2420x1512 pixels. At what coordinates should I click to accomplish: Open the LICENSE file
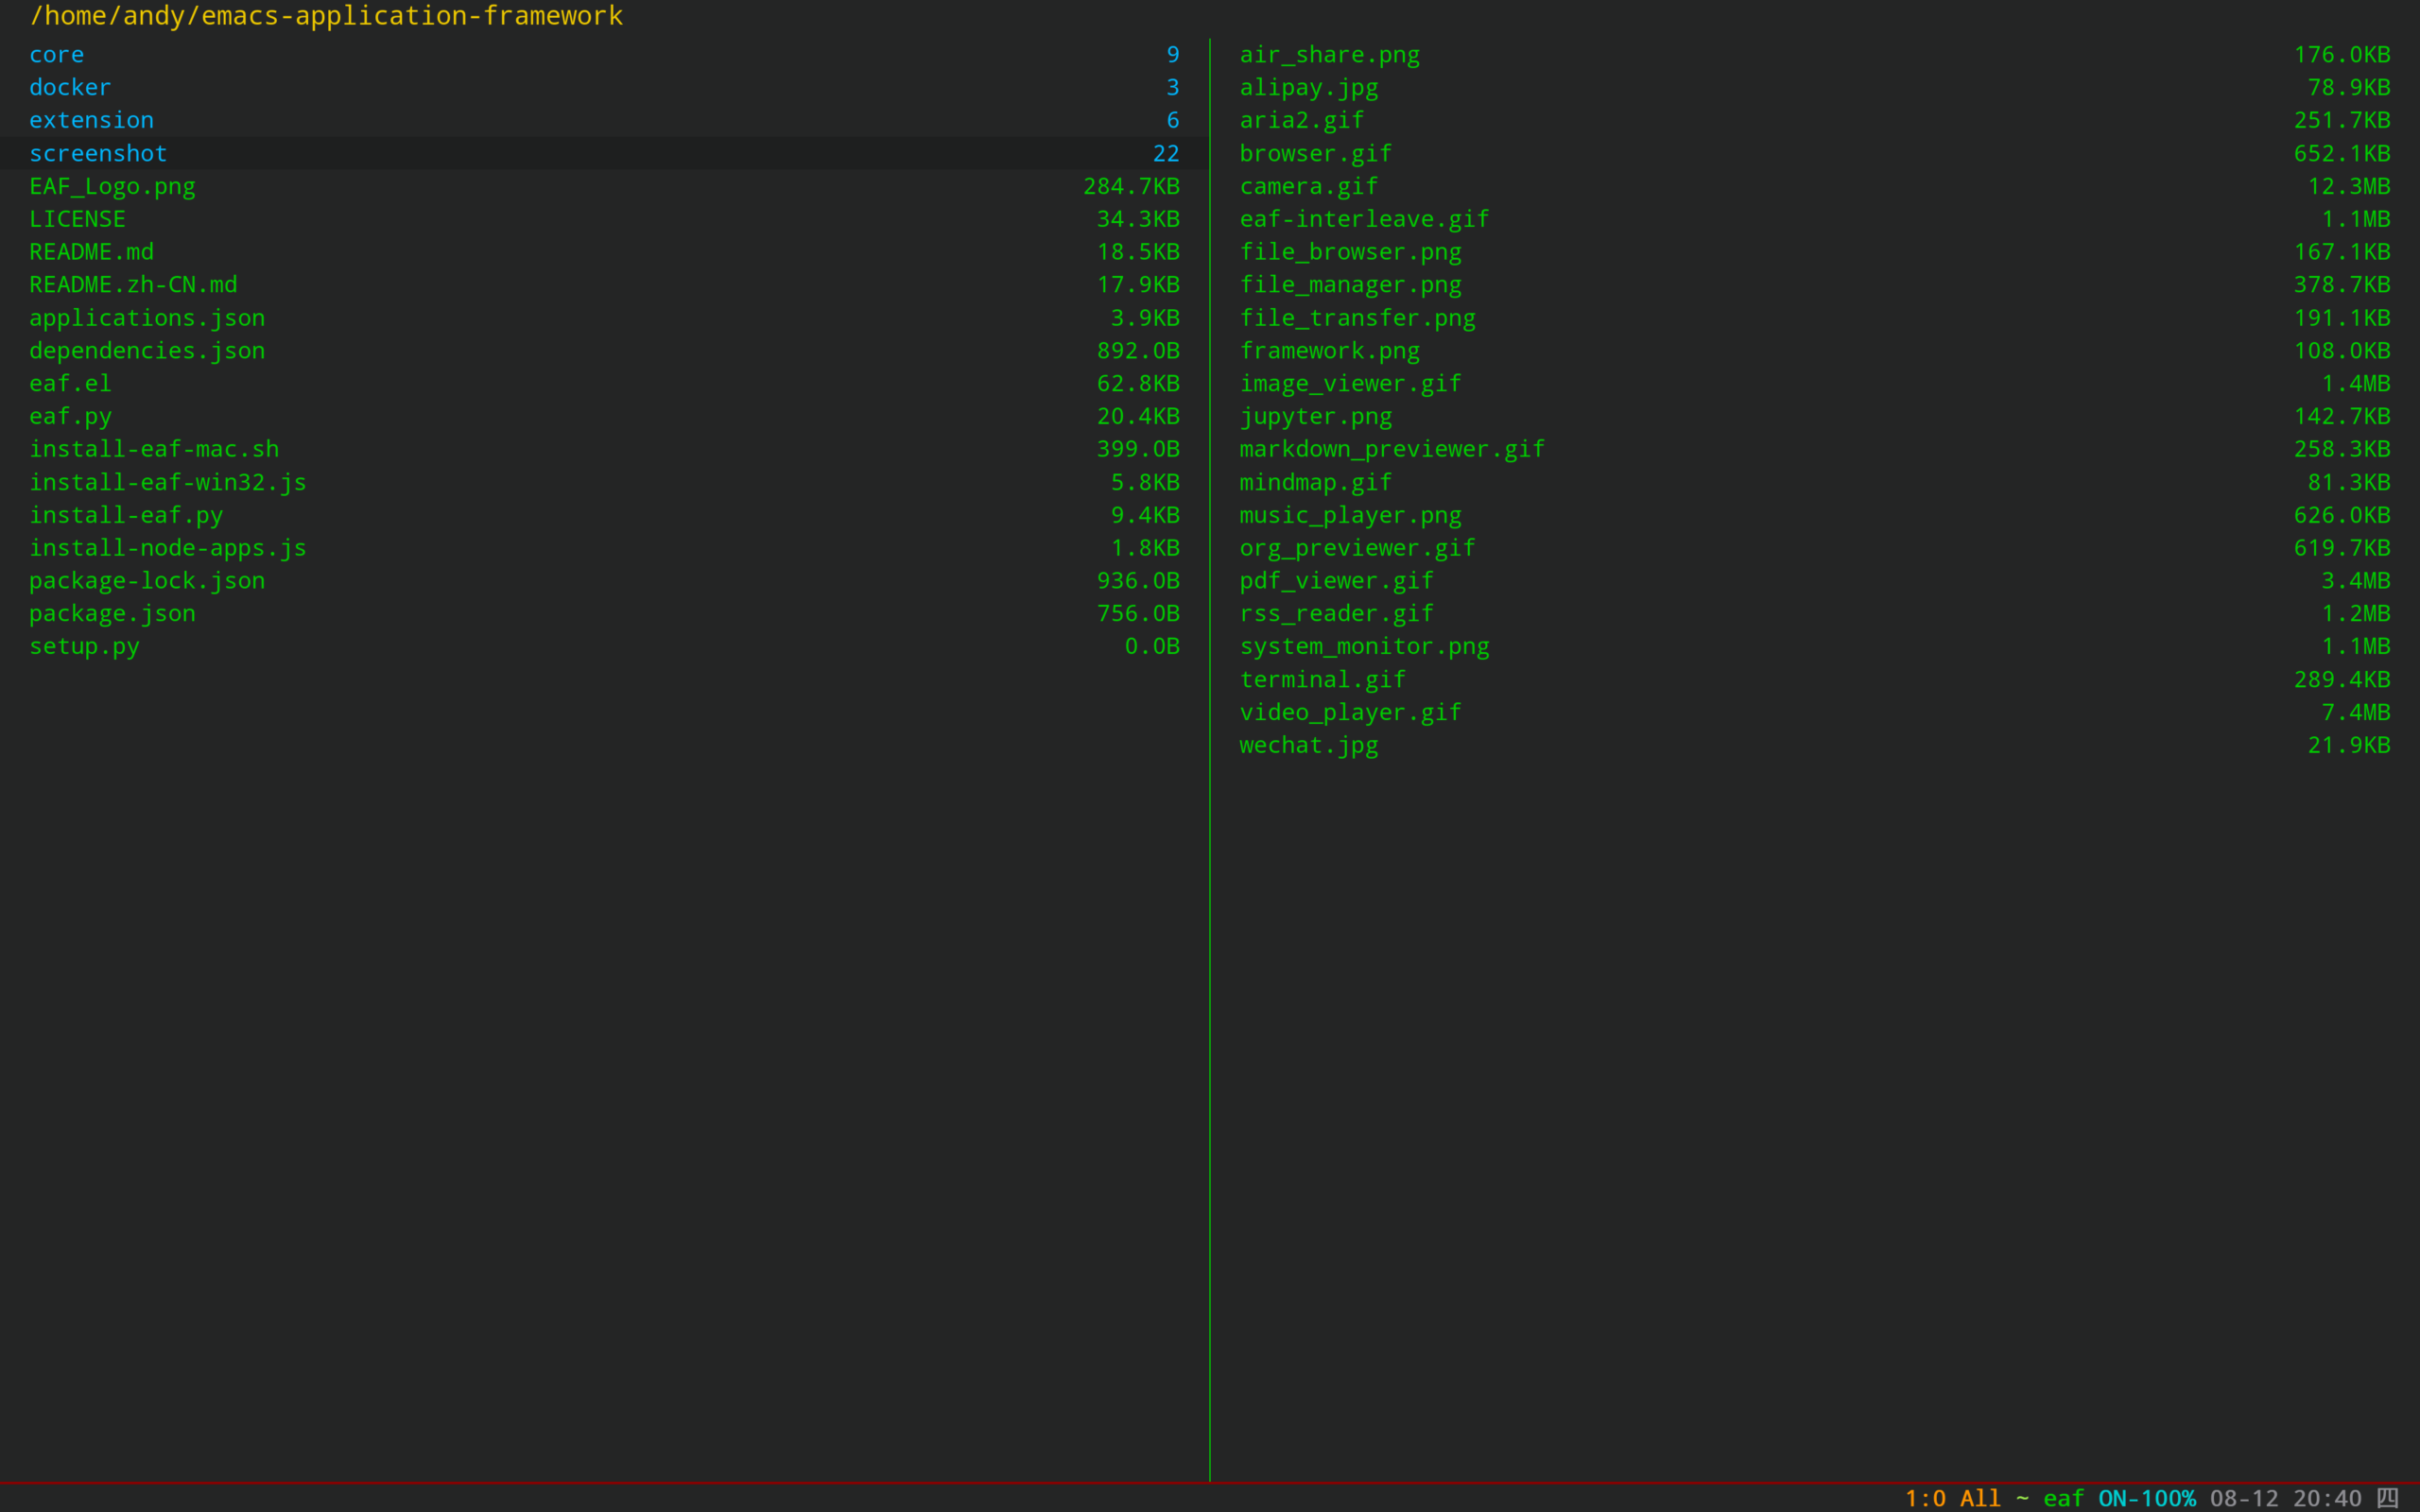click(x=77, y=219)
